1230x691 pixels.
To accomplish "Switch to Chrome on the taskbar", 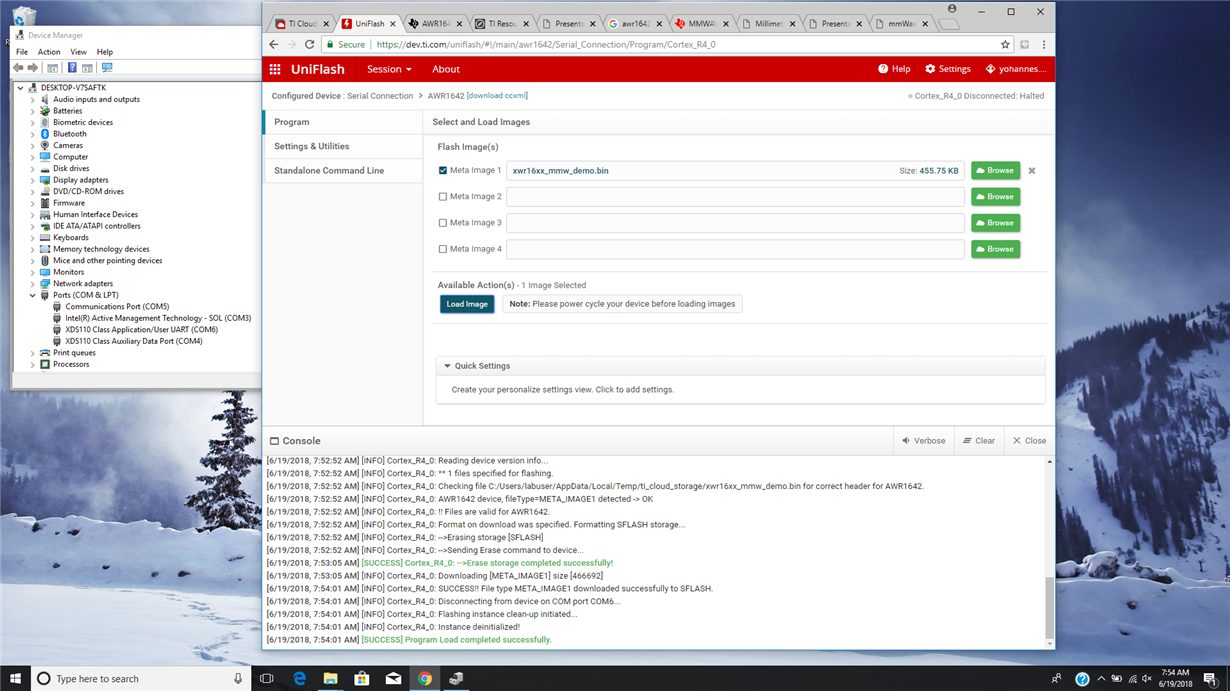I will [425, 678].
